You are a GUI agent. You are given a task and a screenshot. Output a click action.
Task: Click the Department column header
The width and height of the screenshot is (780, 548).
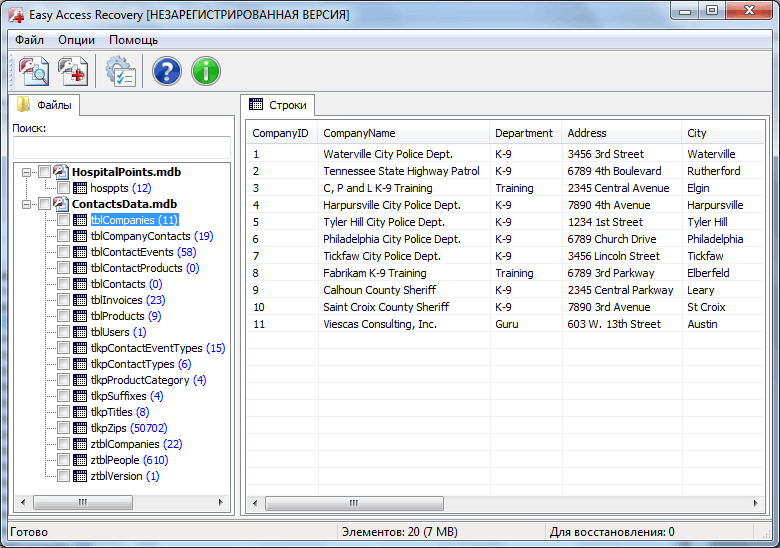pos(523,133)
